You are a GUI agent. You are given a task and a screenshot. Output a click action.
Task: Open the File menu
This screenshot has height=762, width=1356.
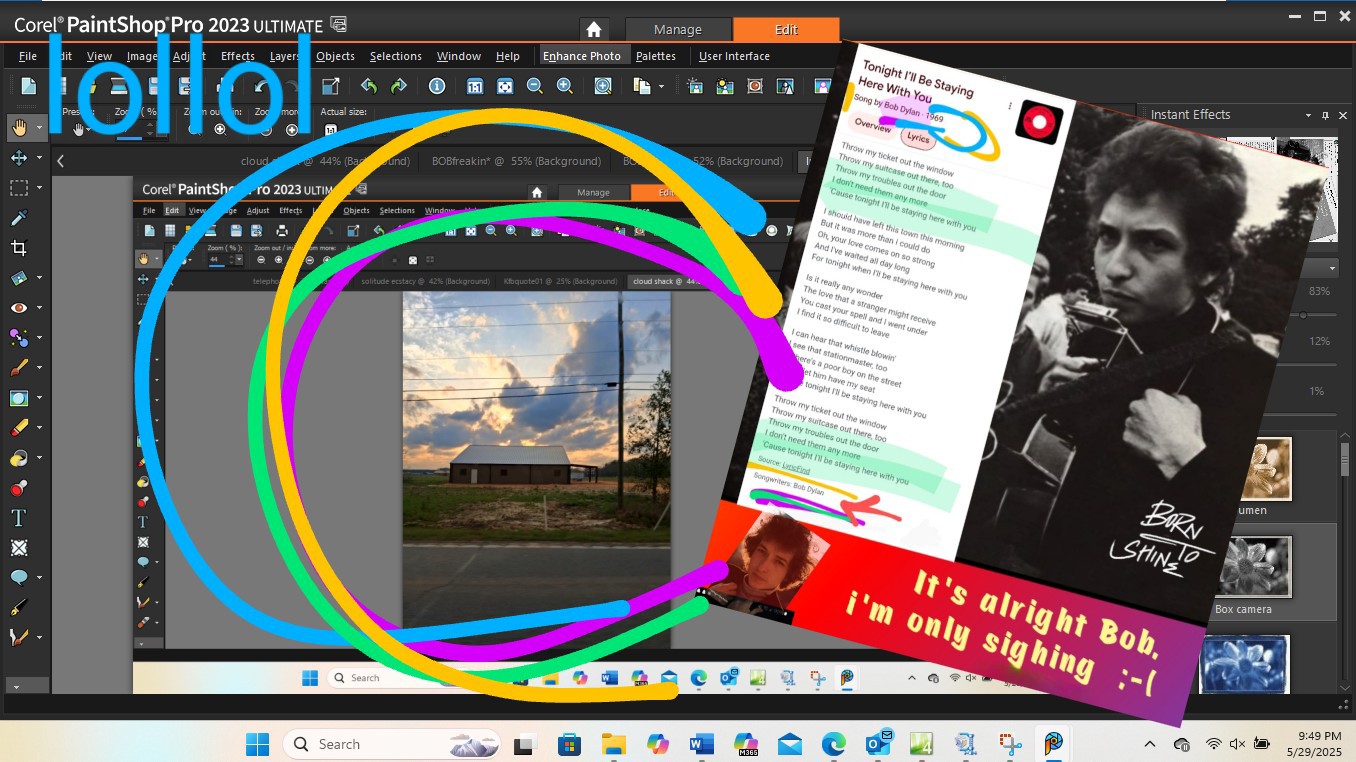click(28, 56)
